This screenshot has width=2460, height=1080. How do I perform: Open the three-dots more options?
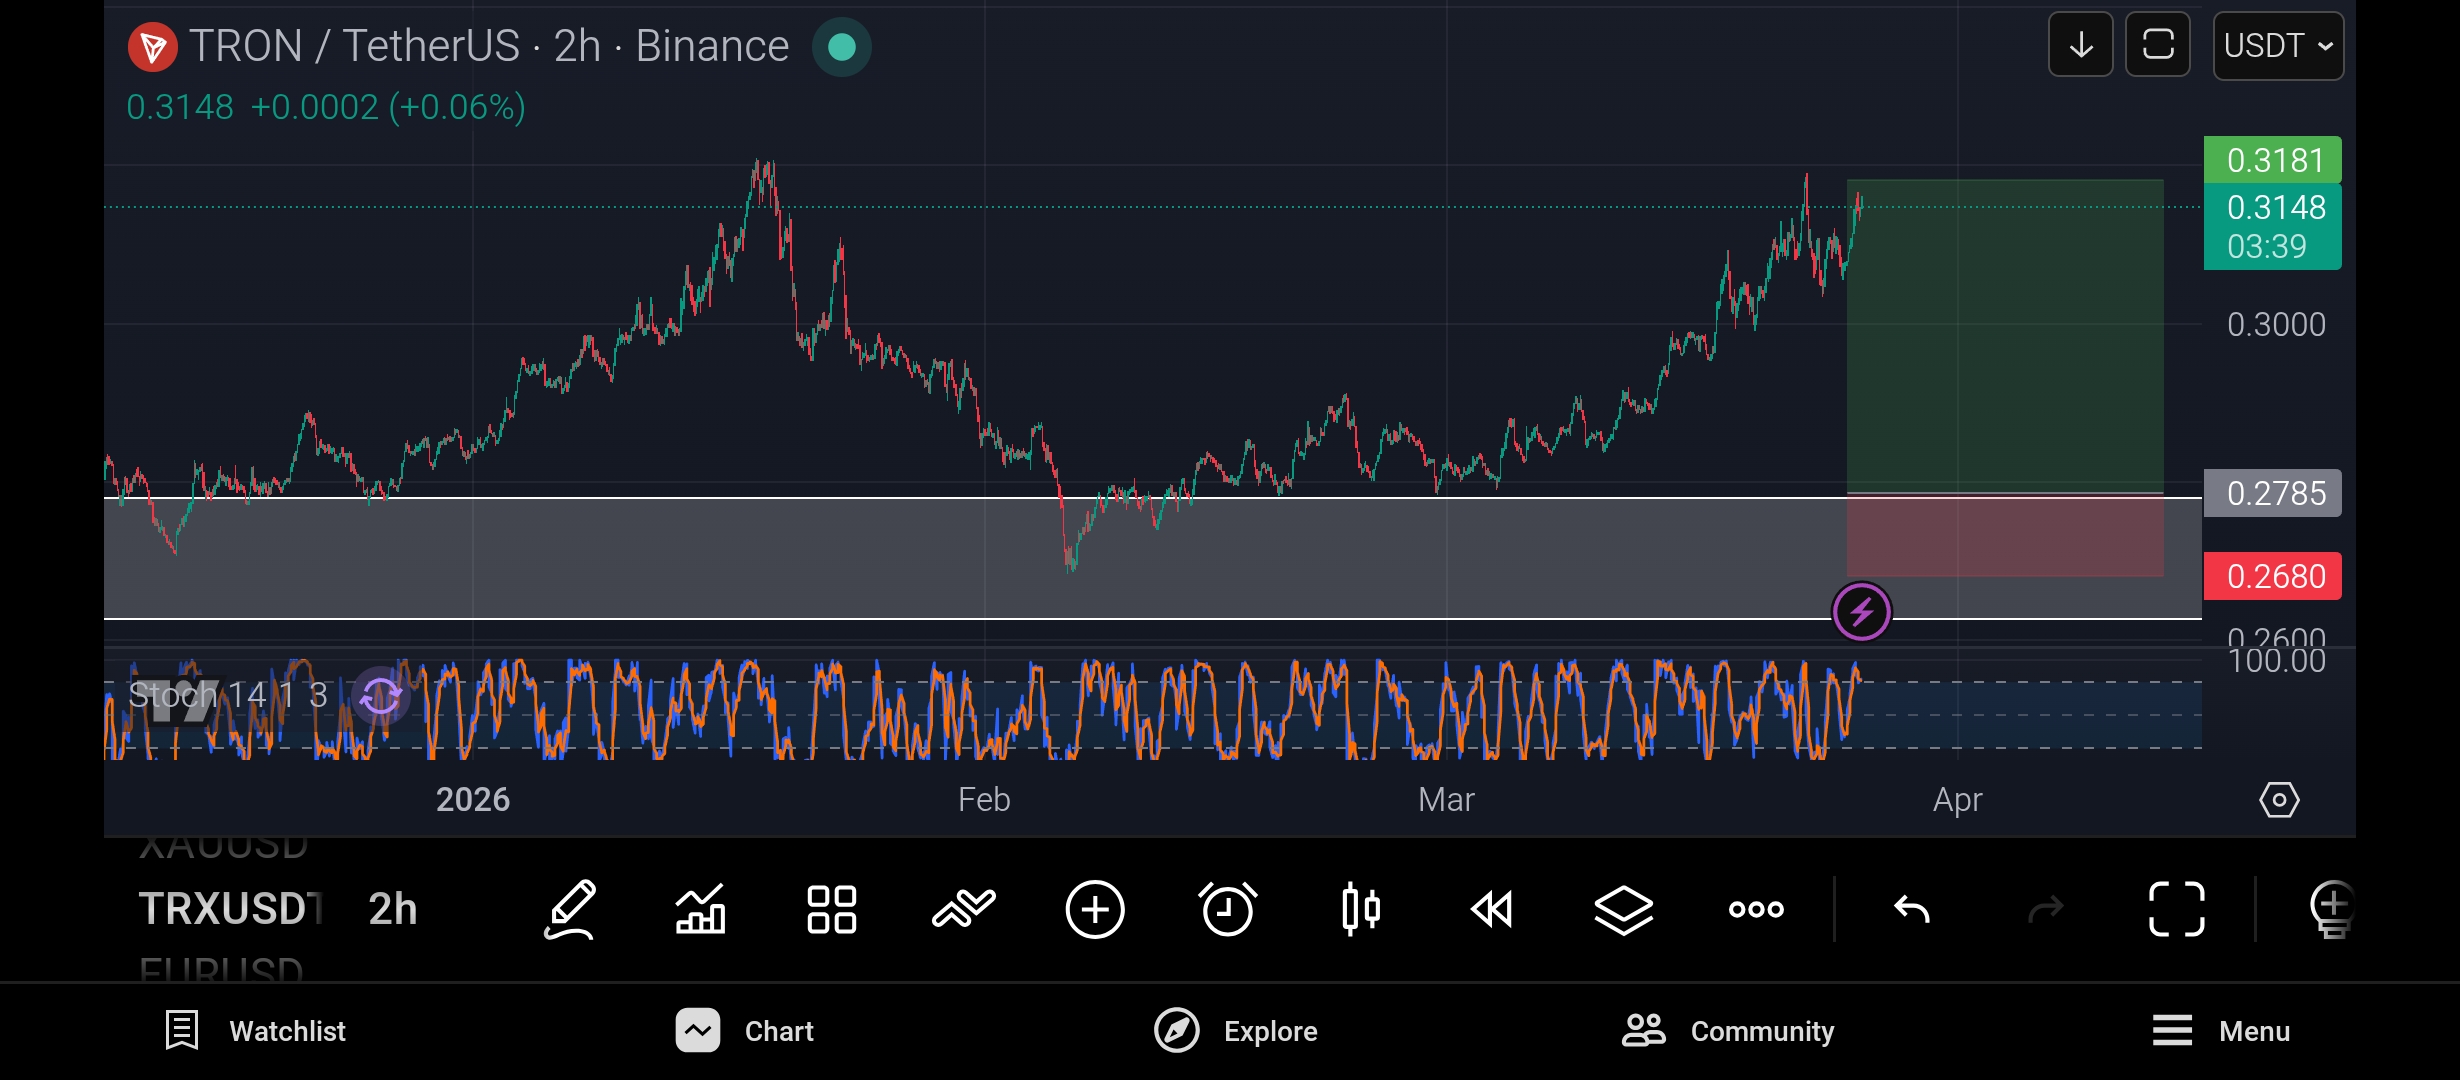click(1756, 909)
